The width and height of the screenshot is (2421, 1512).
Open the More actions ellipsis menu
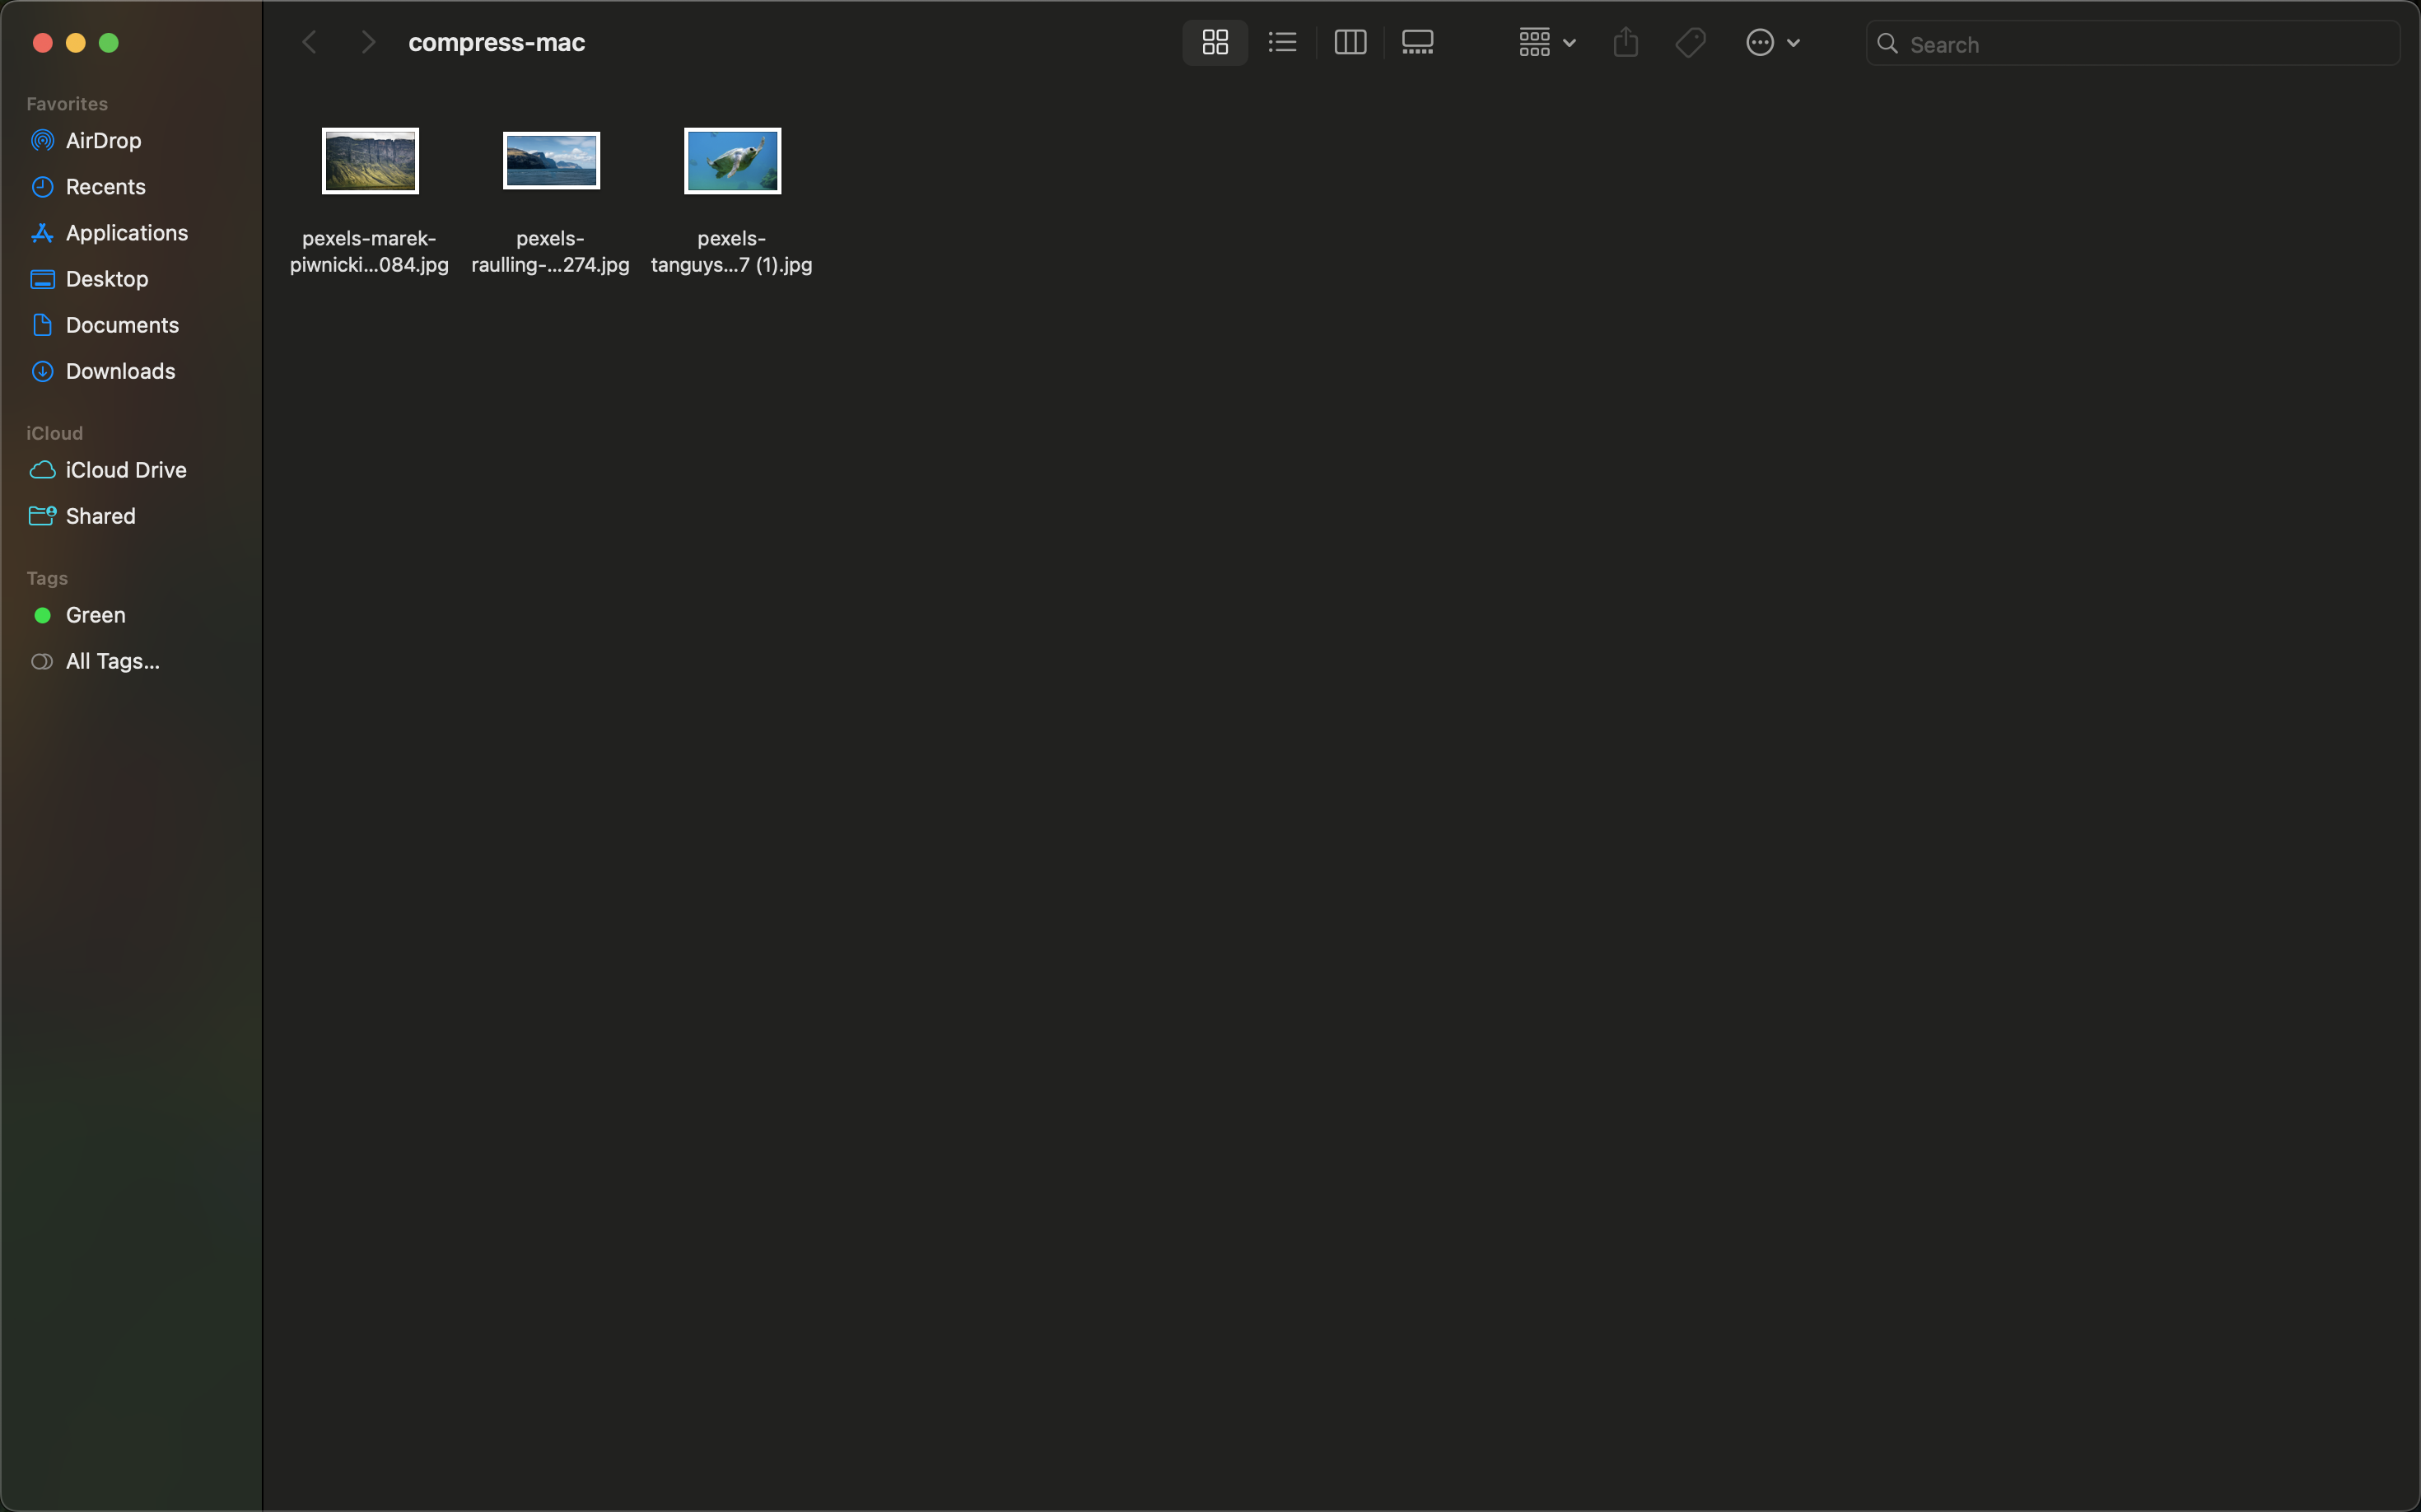[x=1771, y=42]
